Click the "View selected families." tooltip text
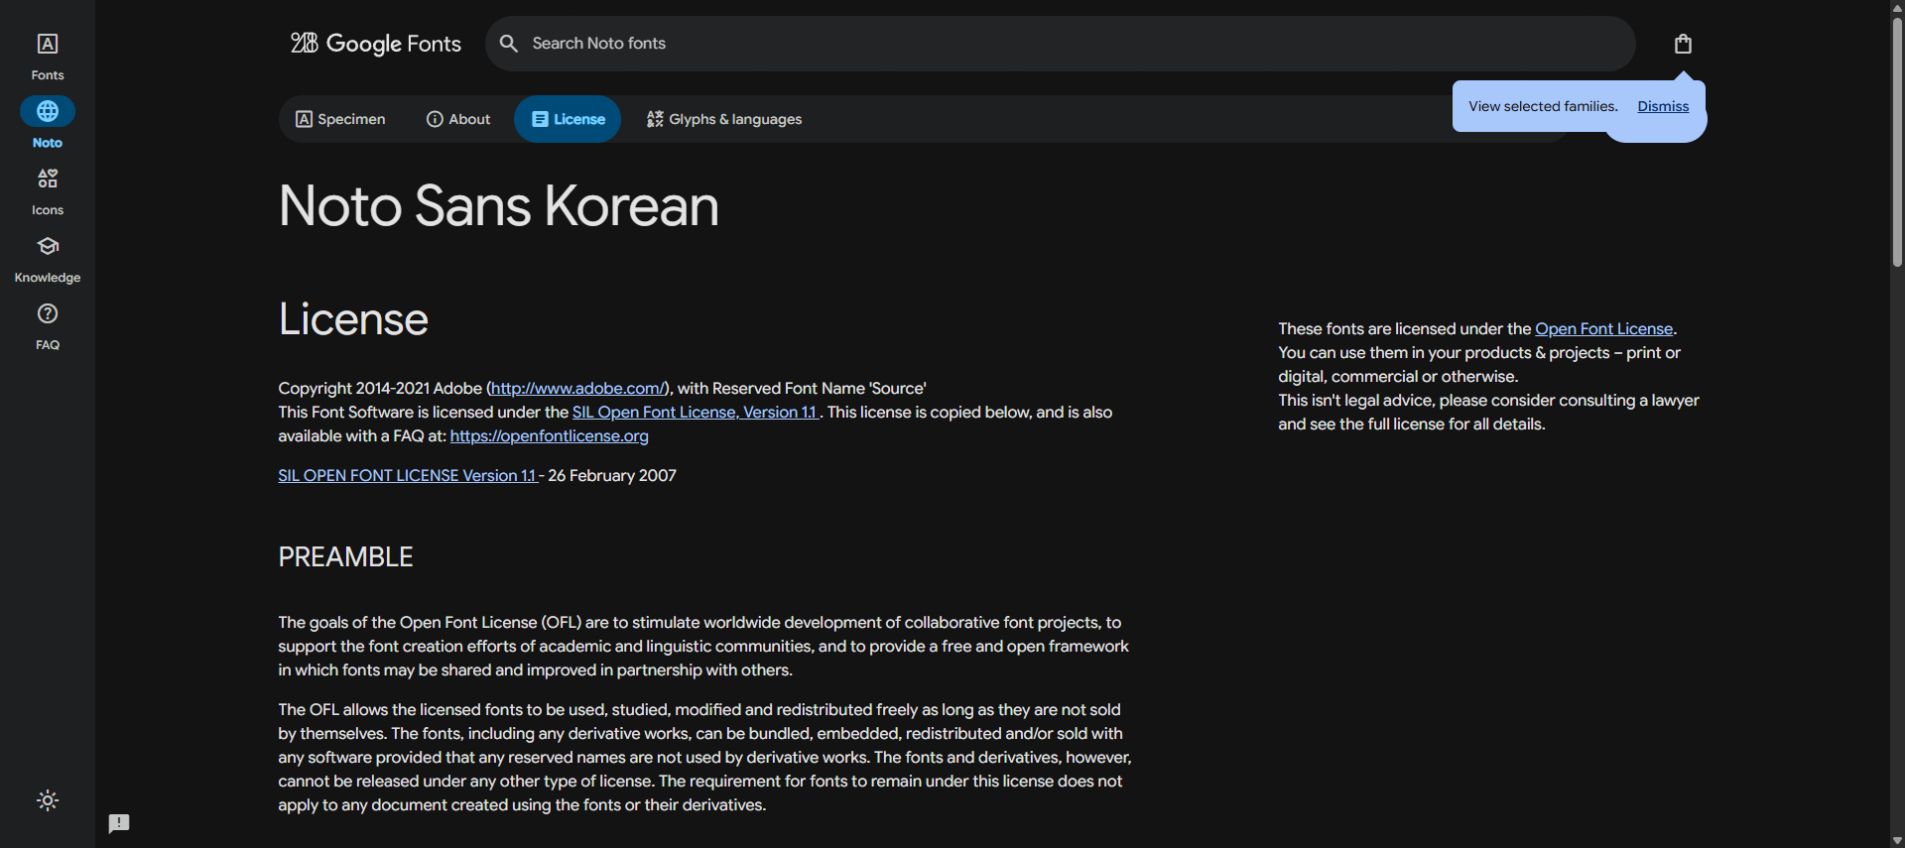 tap(1543, 106)
